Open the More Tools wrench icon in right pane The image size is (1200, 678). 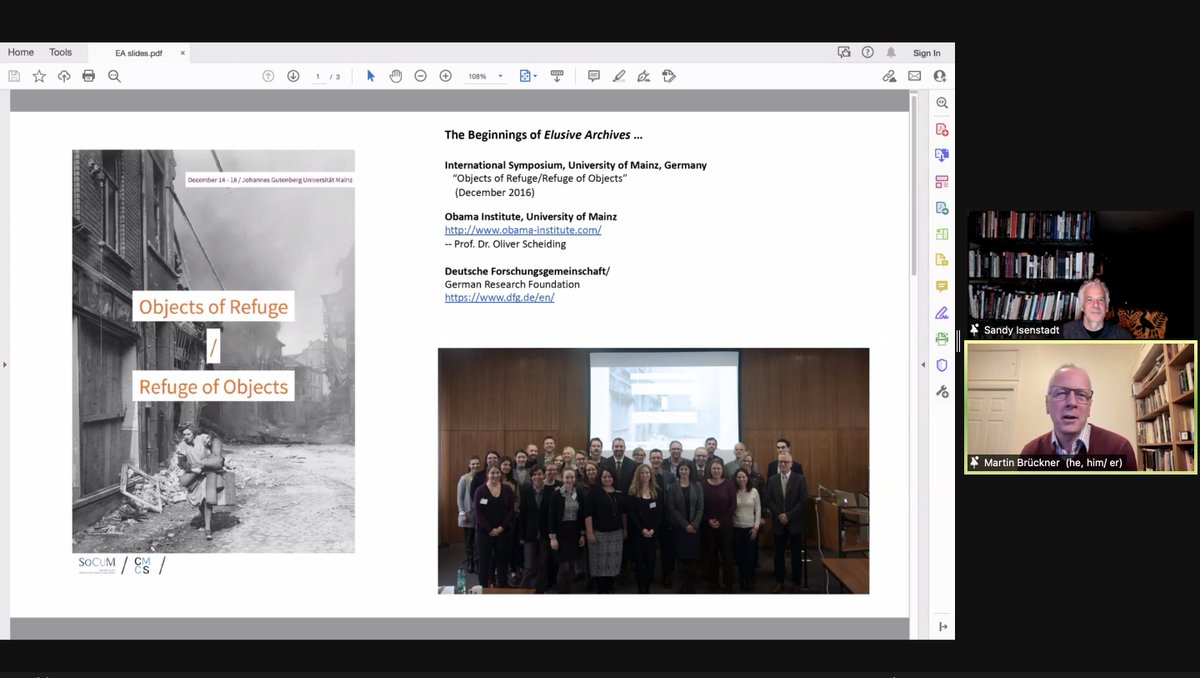coord(942,391)
